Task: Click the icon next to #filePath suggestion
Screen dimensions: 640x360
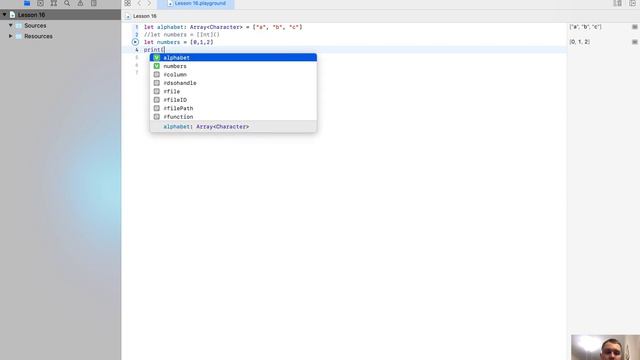Action: pyautogui.click(x=157, y=108)
